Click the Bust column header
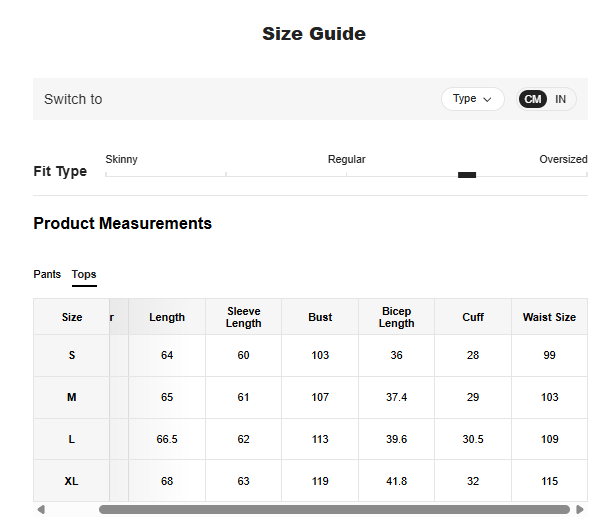The width and height of the screenshot is (603, 532). point(320,317)
